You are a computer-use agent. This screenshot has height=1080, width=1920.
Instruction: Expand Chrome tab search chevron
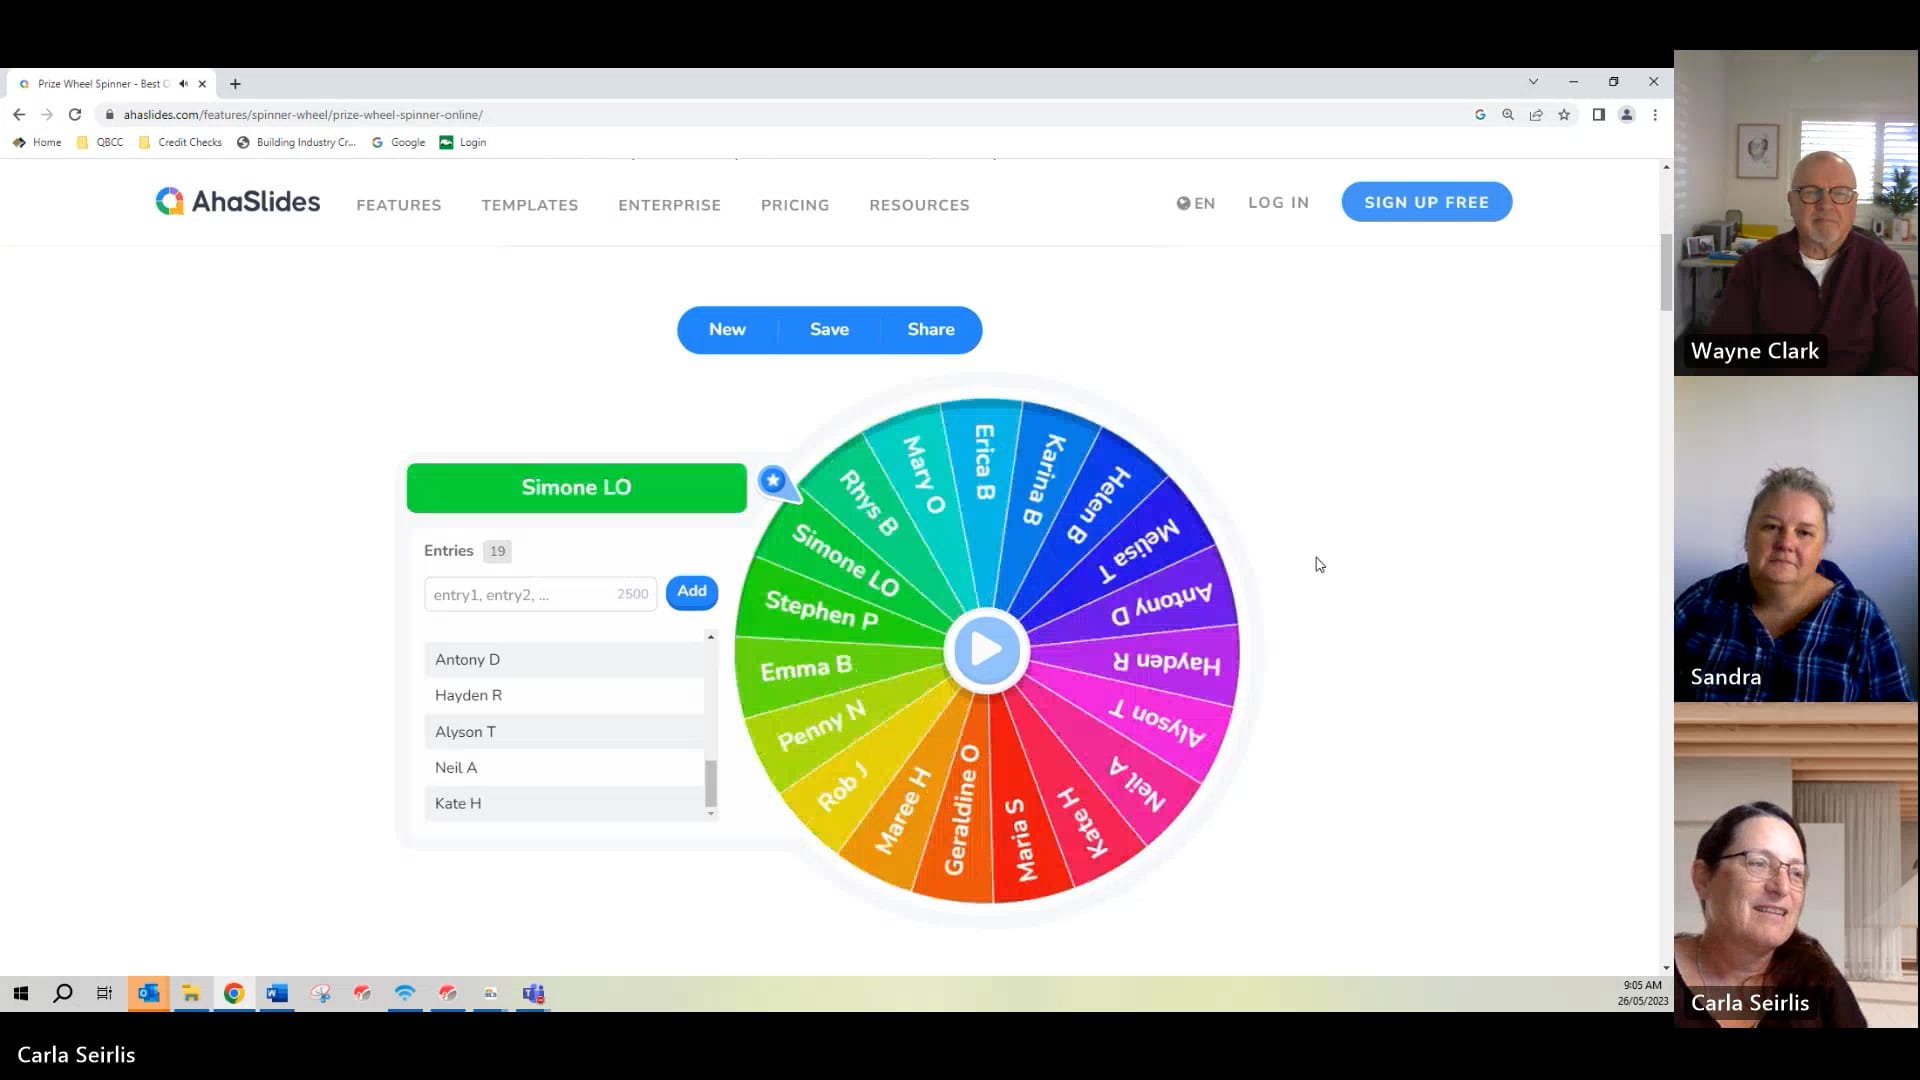pyautogui.click(x=1533, y=82)
